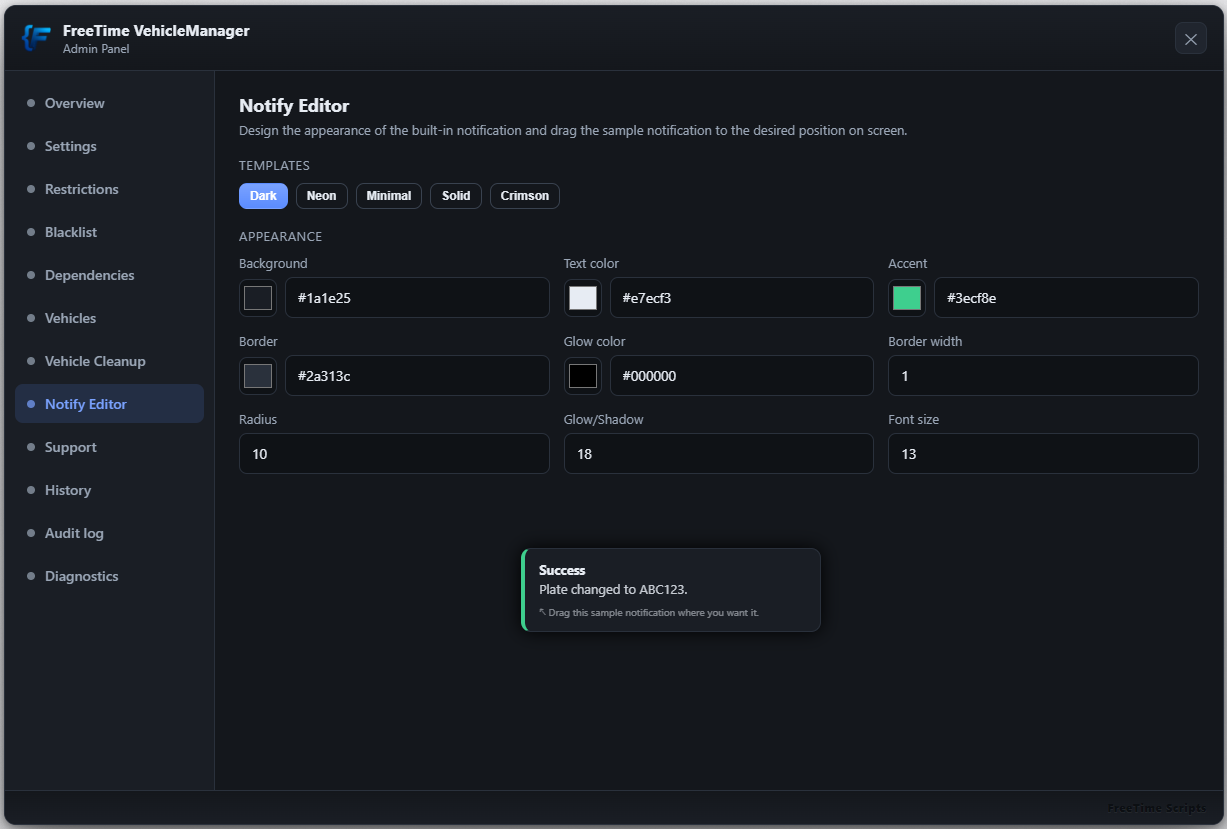The image size is (1227, 829).
Task: Open the Audit log
Action: (x=109, y=533)
